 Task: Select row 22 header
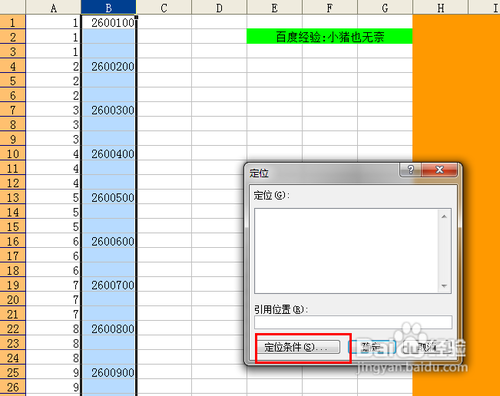click(x=13, y=329)
